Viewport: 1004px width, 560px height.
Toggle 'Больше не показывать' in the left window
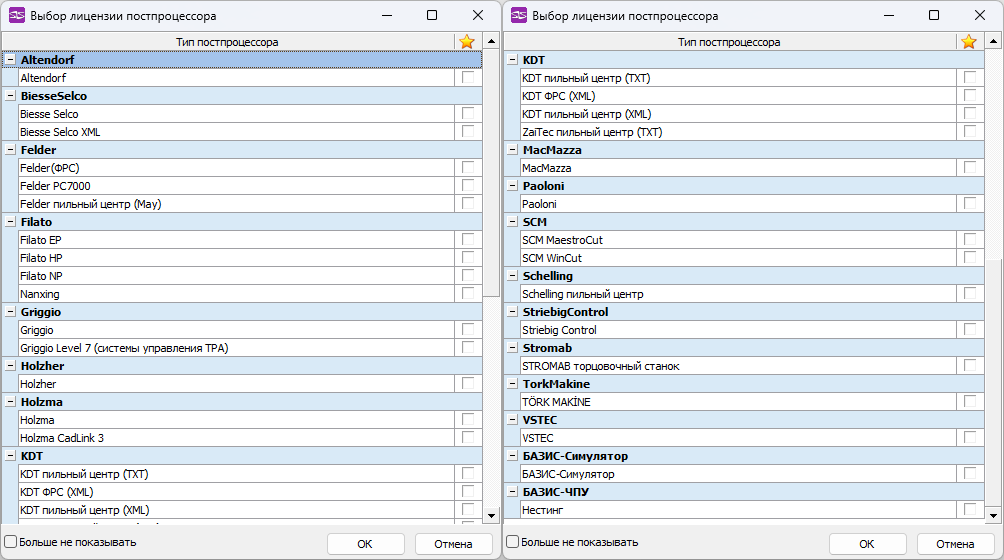(x=11, y=542)
